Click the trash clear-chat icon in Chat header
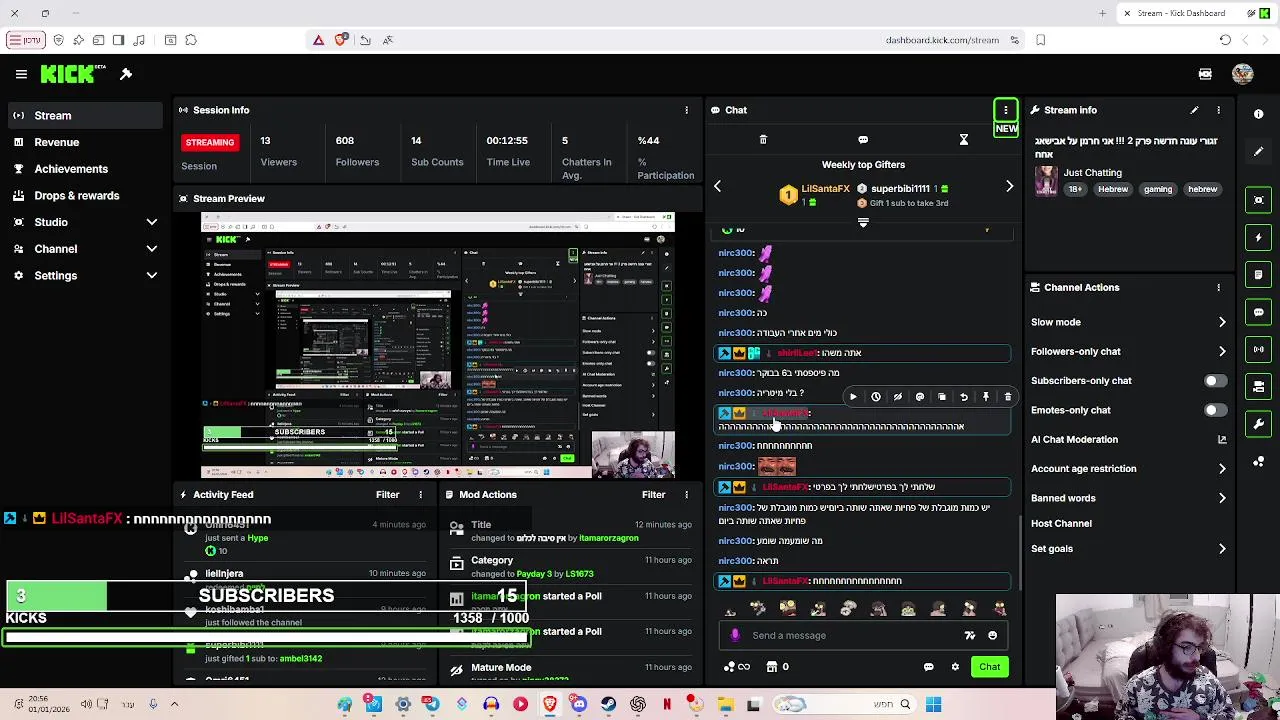1280x720 pixels. coord(763,140)
